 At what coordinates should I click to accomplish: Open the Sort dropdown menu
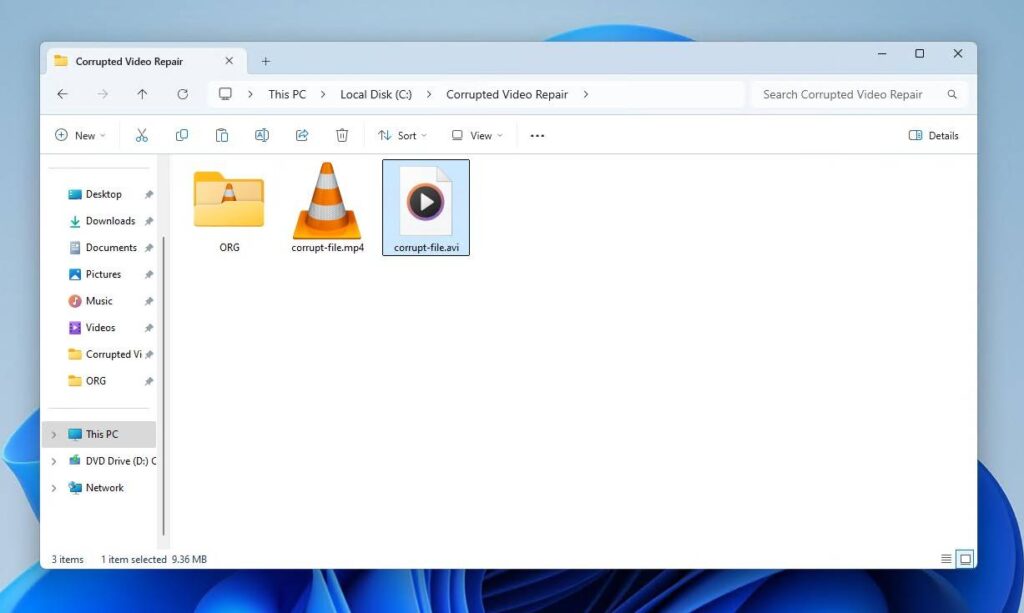coord(402,135)
